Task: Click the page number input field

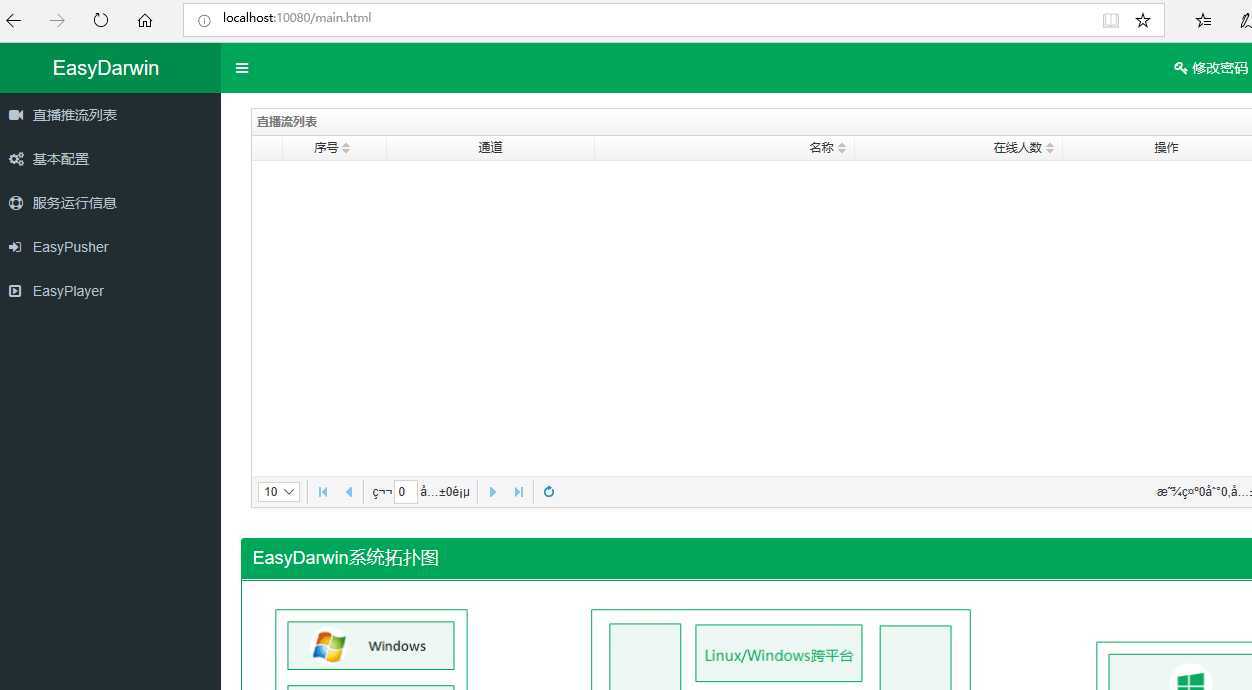Action: [x=405, y=492]
